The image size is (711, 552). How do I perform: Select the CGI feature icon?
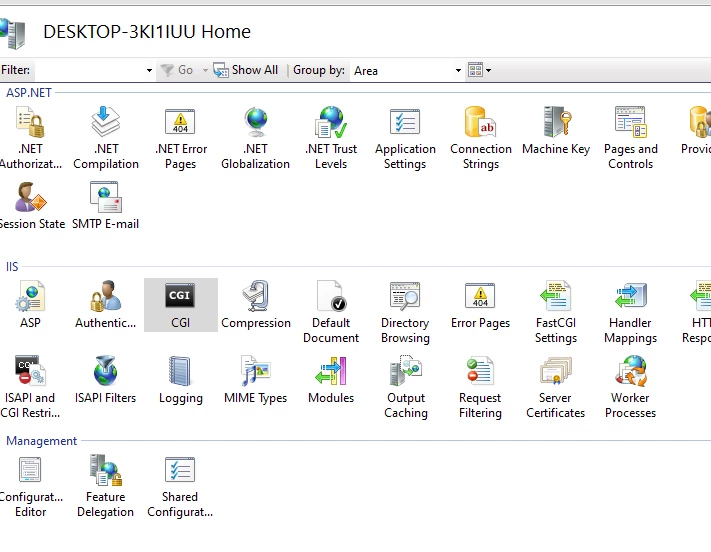click(180, 305)
